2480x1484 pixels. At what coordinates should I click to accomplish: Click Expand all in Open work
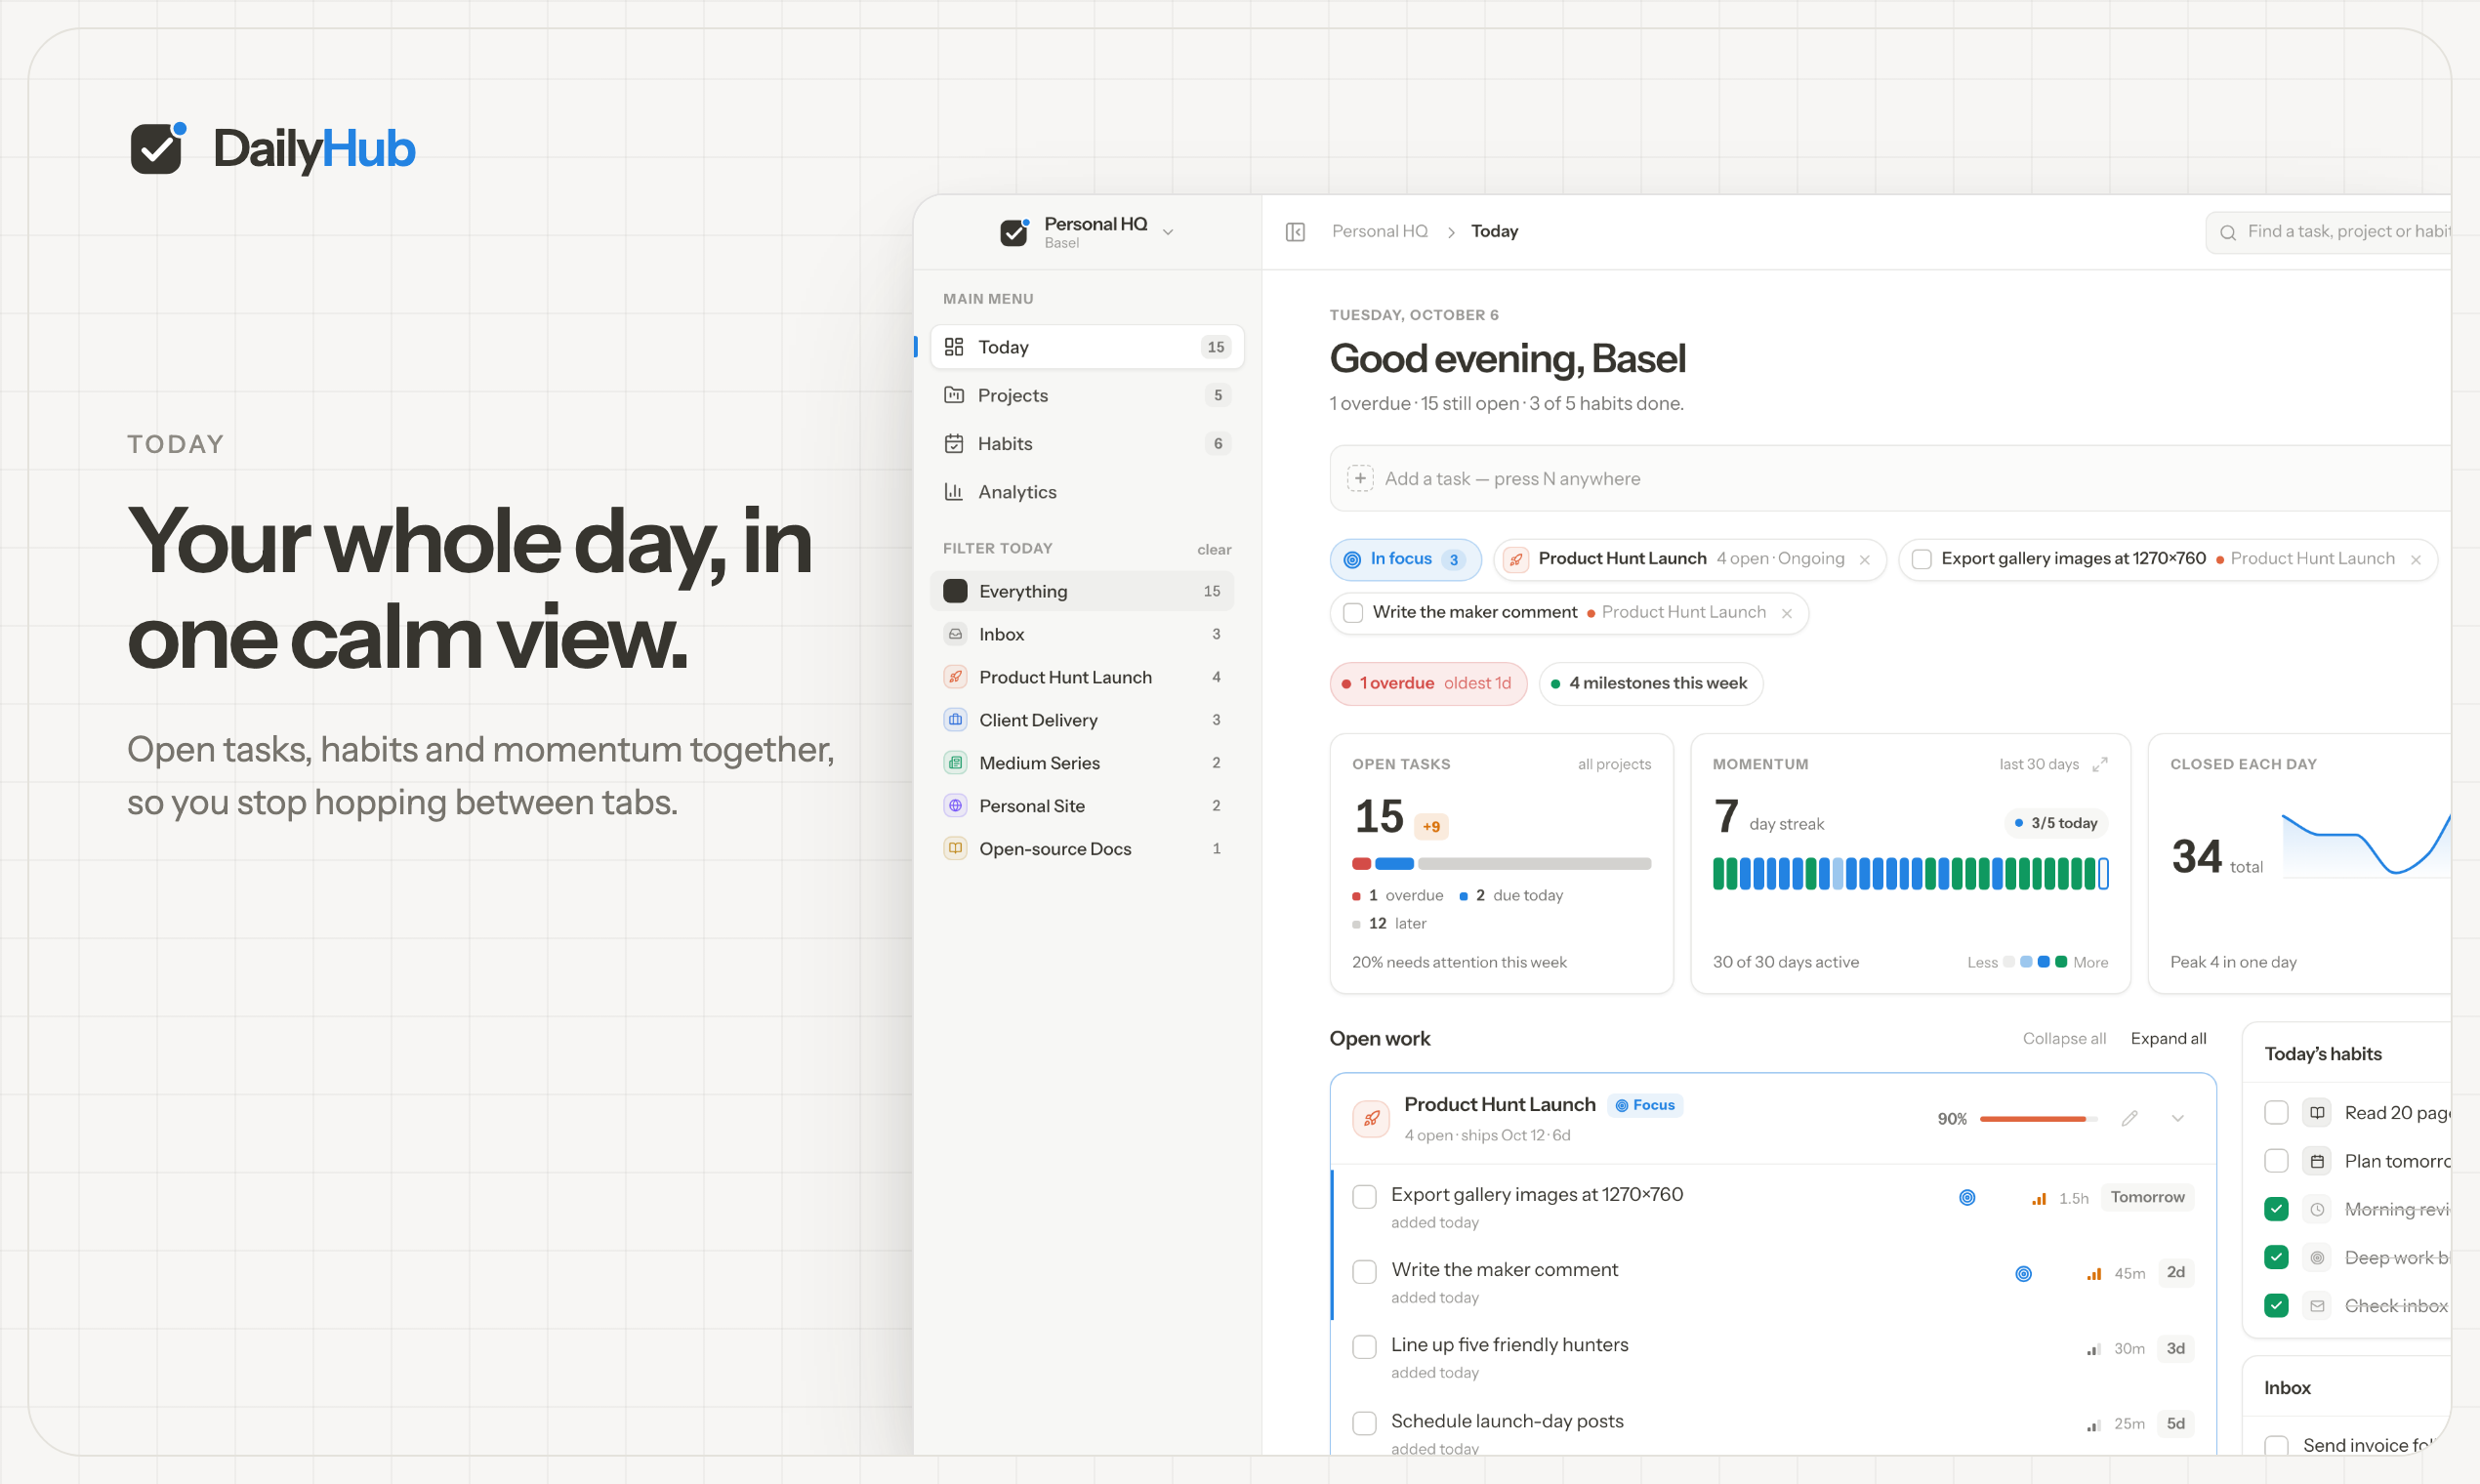[2168, 1039]
